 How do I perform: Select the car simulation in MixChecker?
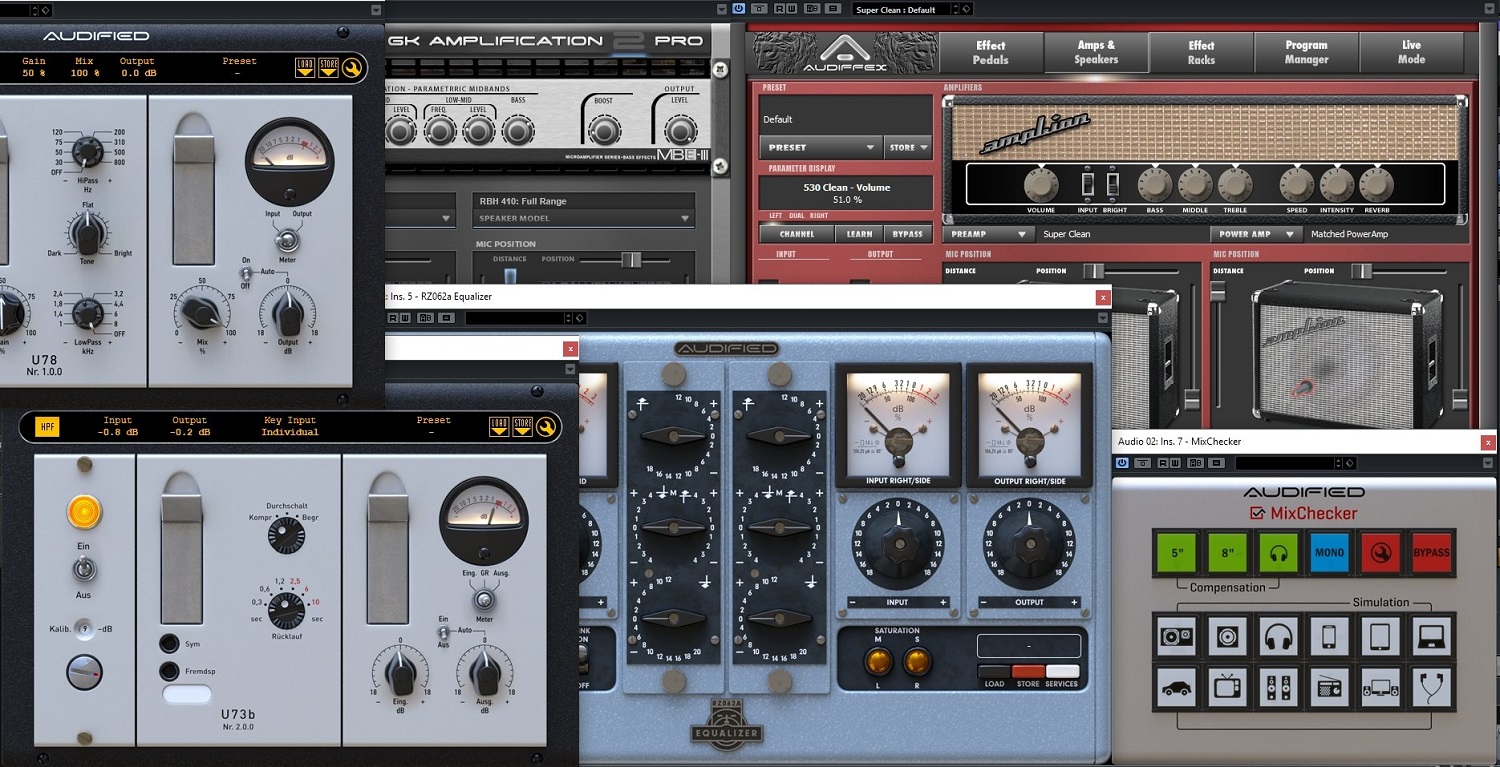pos(1178,687)
